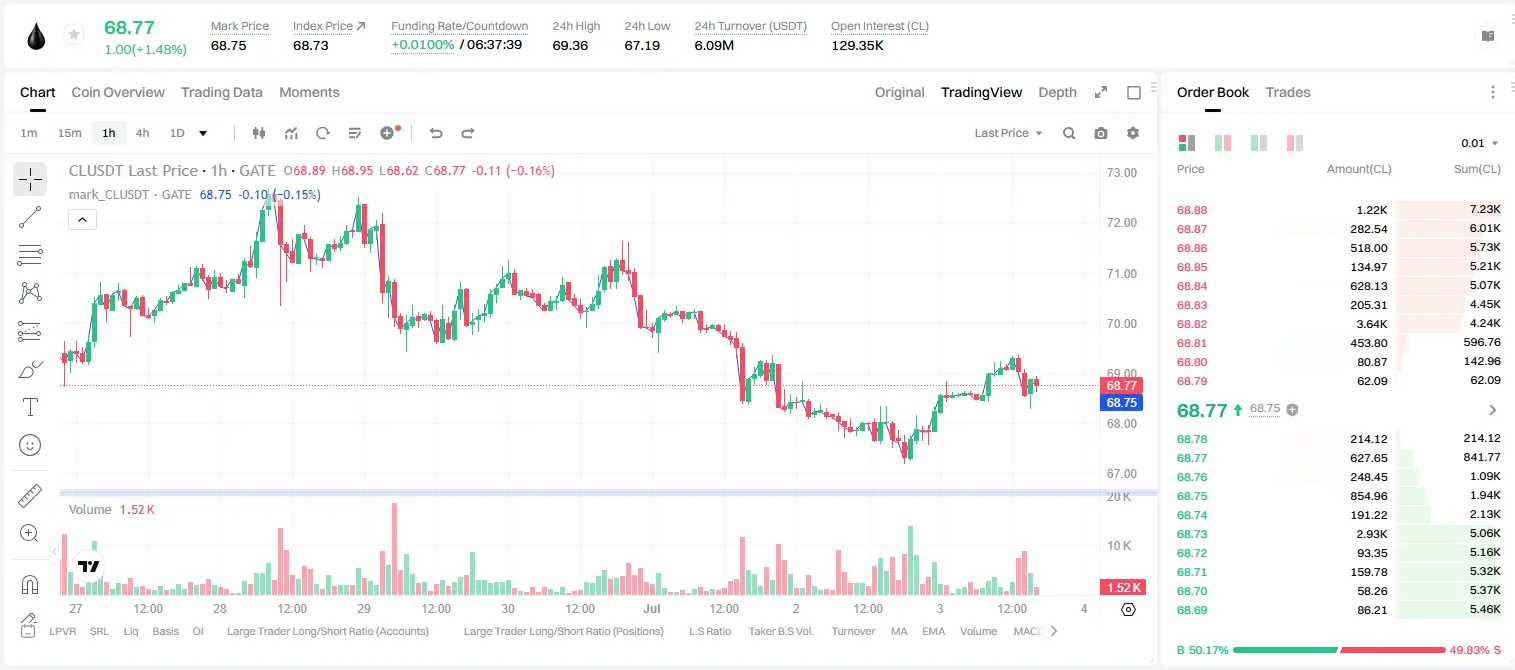This screenshot has width=1515, height=670.
Task: Open the candlestick chart type selector
Action: tap(259, 133)
